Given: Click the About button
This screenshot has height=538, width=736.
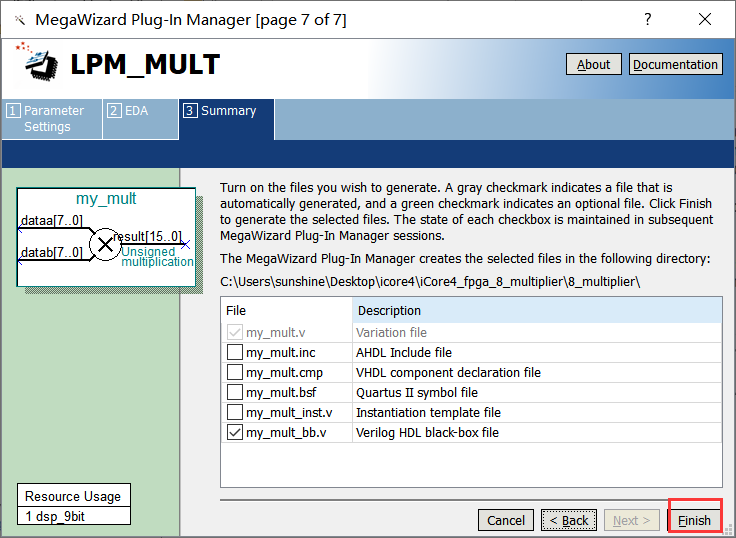Looking at the screenshot, I should [593, 64].
